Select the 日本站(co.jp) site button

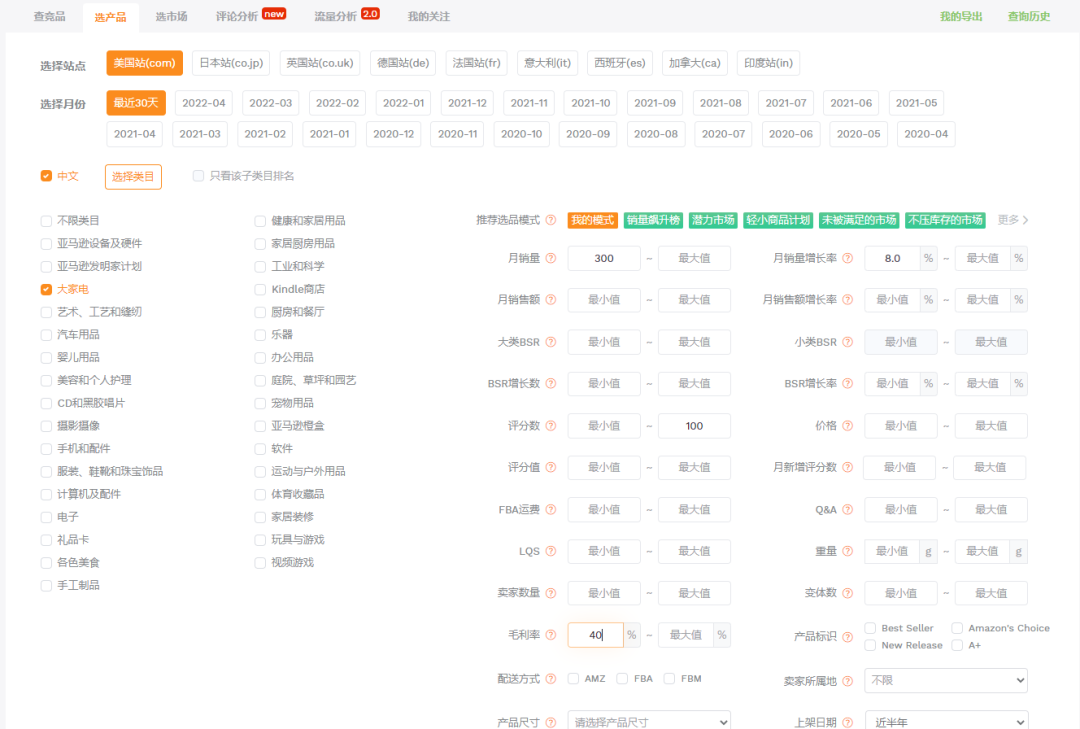(x=231, y=63)
